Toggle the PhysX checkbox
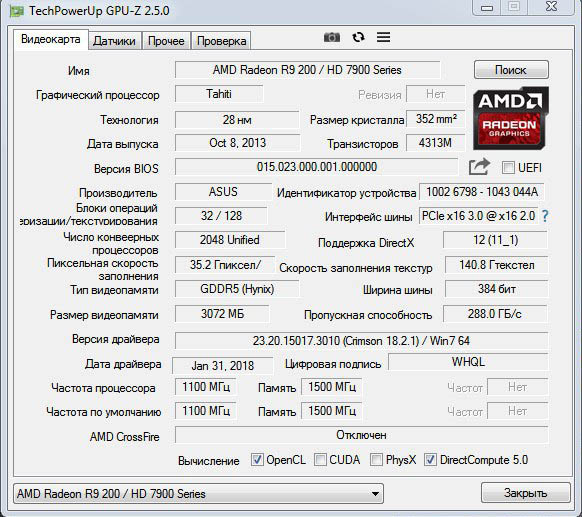Screen dimensions: 582x517 pyautogui.click(x=376, y=460)
